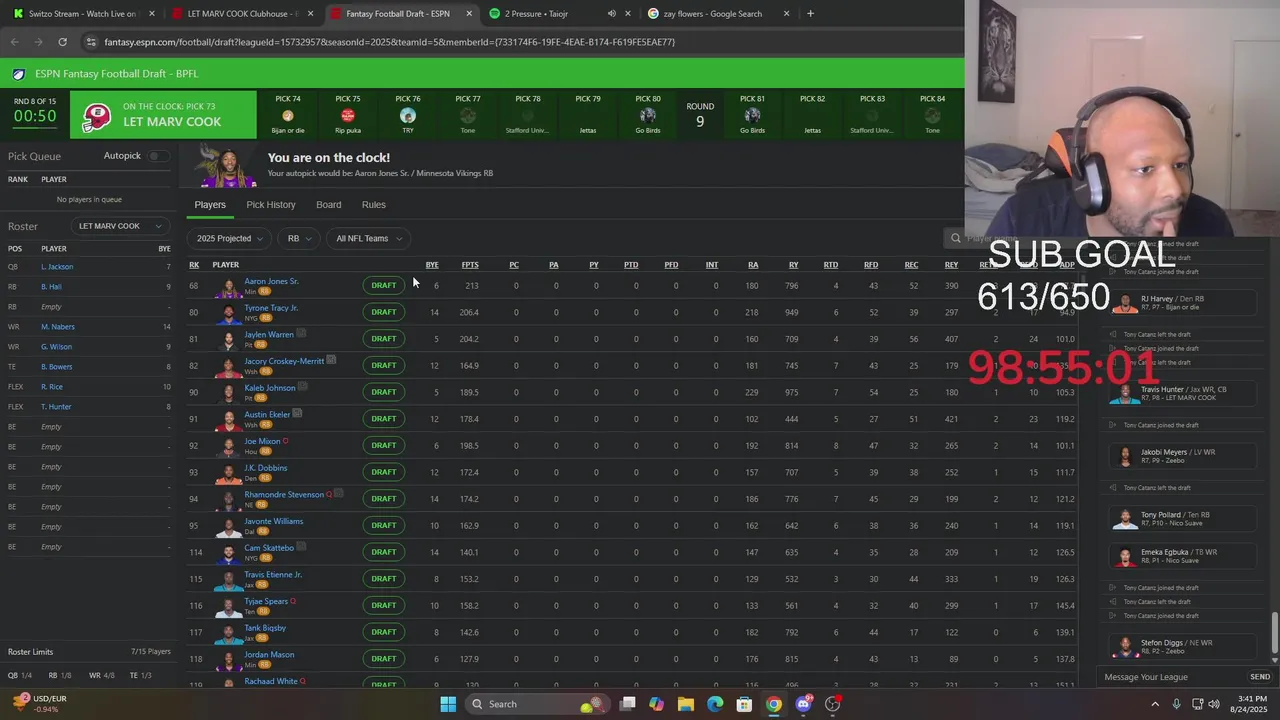Screen dimensions: 1280x720
Task: Open Discord from taskbar
Action: click(x=803, y=704)
